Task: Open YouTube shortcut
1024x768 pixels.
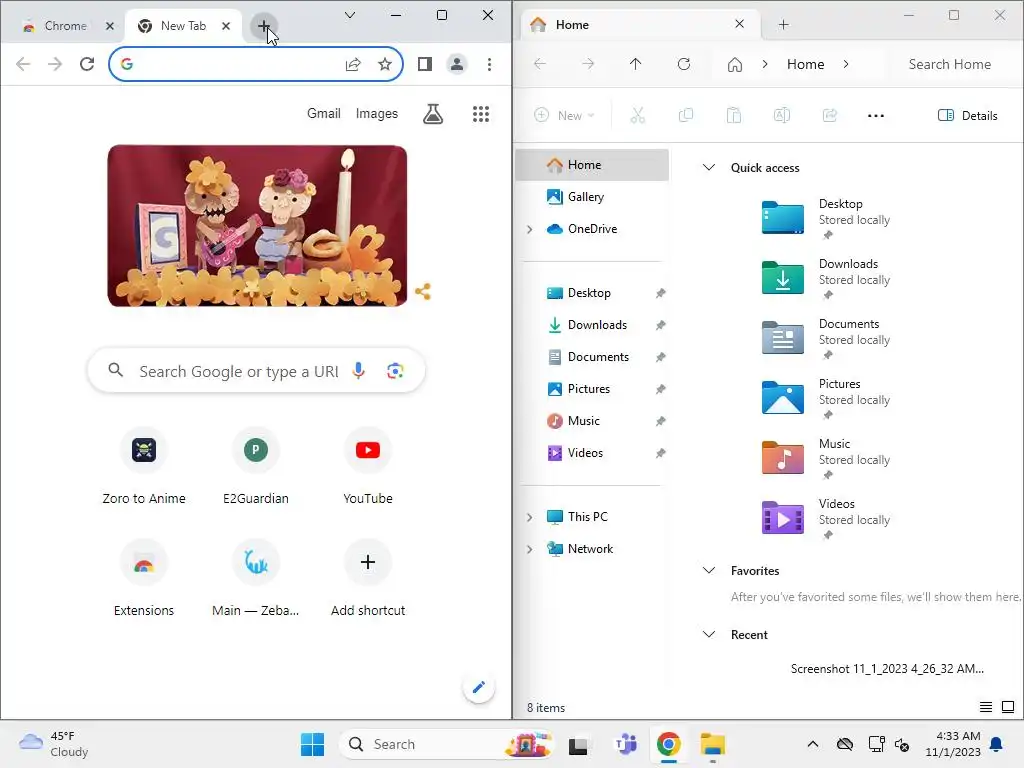Action: pos(368,466)
